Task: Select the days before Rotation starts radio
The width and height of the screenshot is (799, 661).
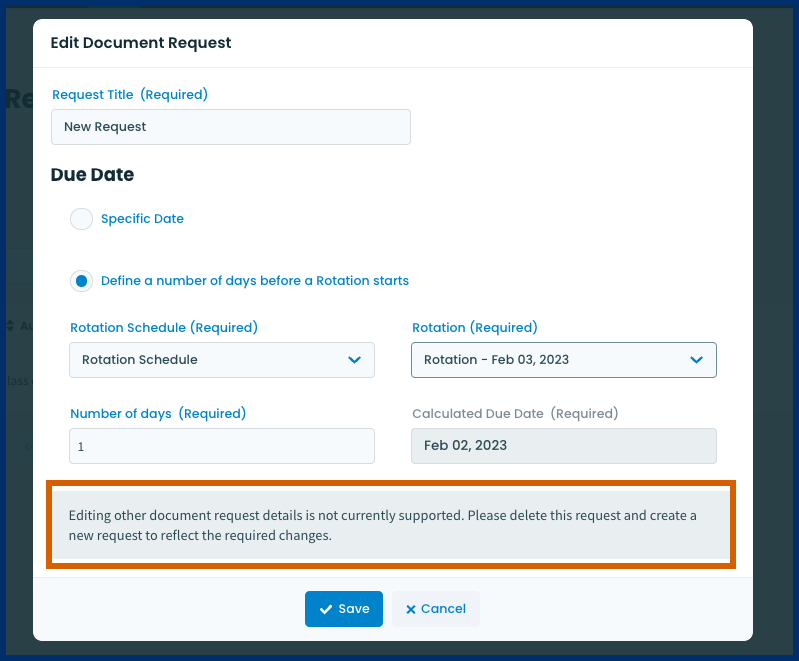Action: point(82,281)
